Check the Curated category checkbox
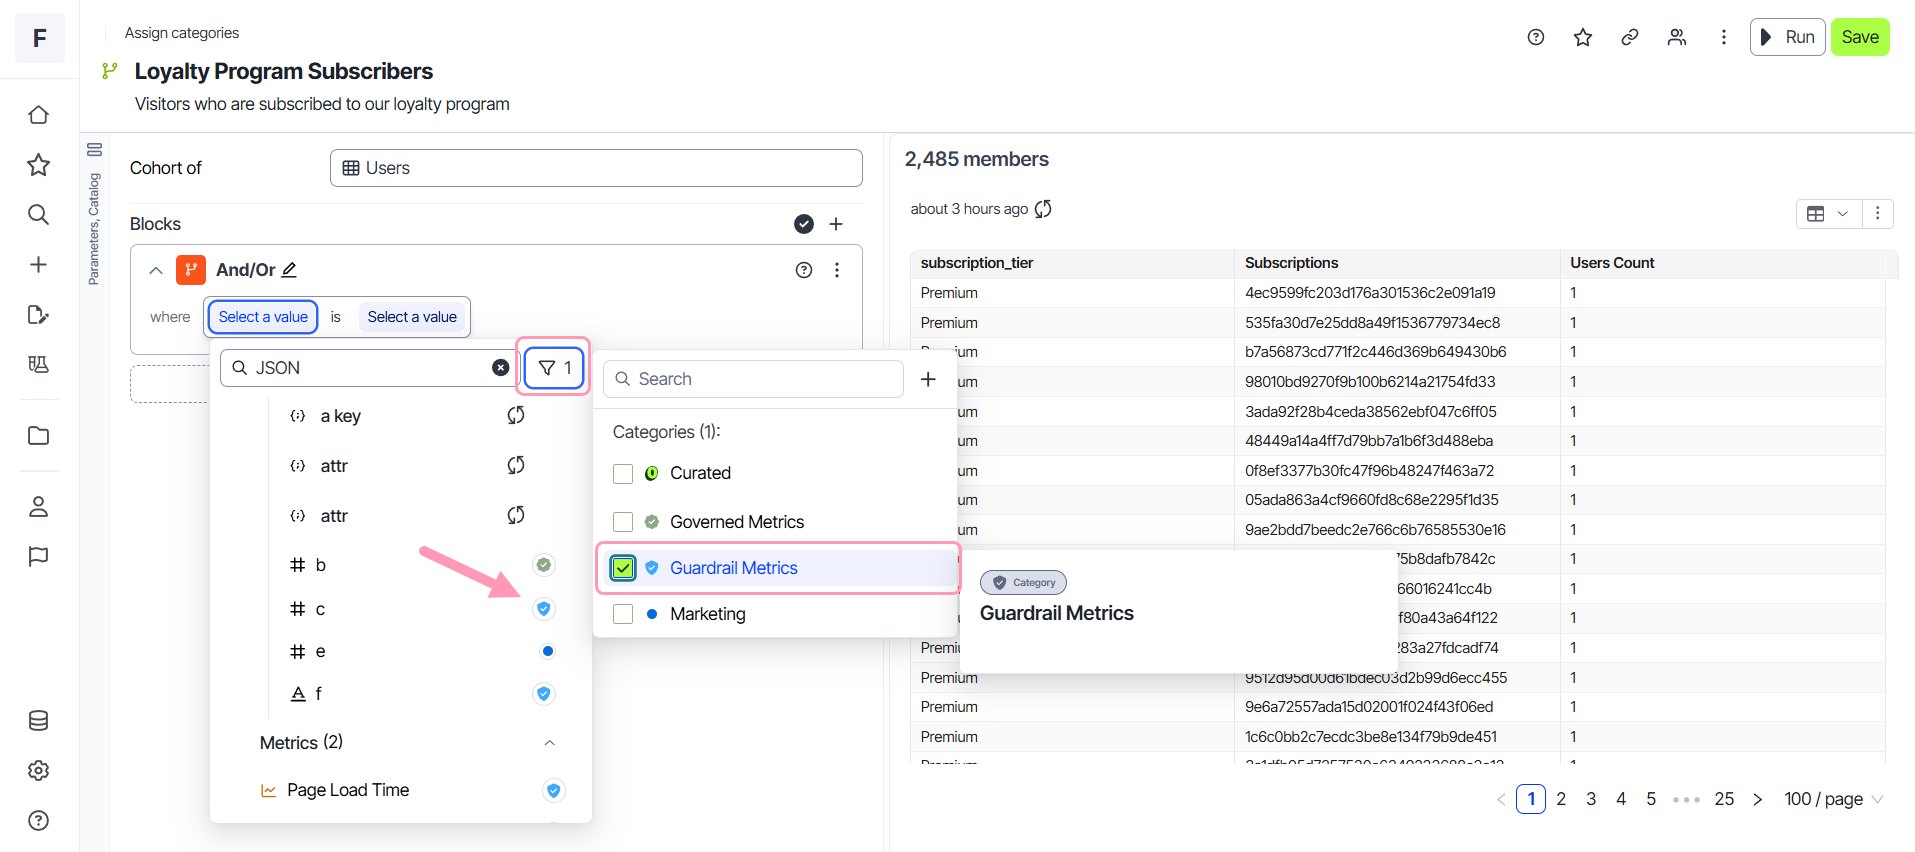Image resolution: width=1915 pixels, height=852 pixels. [x=623, y=473]
